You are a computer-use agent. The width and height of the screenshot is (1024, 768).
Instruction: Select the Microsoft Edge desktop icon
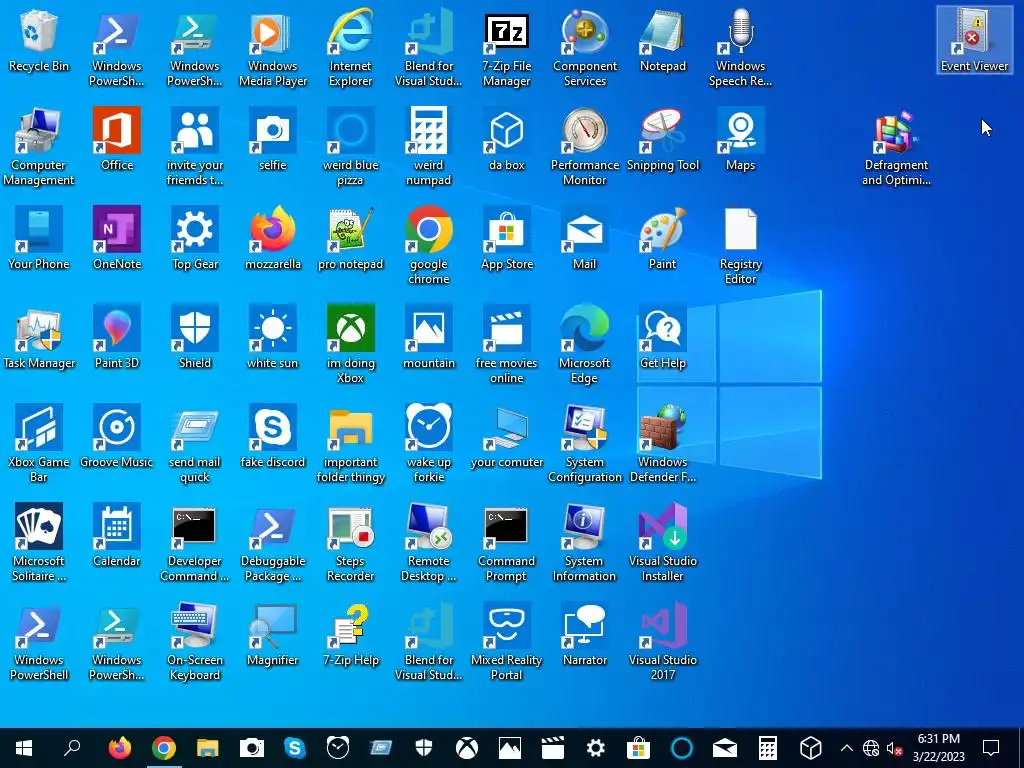585,344
